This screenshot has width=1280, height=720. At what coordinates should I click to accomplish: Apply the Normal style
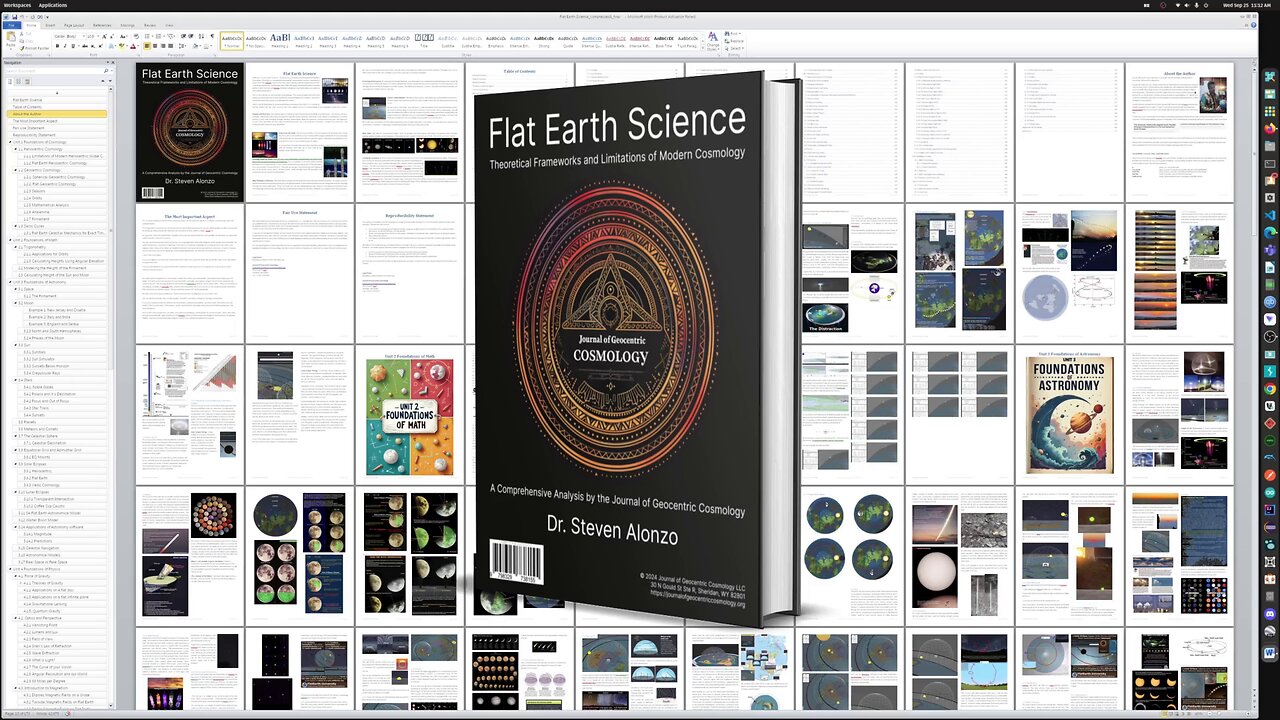[x=231, y=41]
